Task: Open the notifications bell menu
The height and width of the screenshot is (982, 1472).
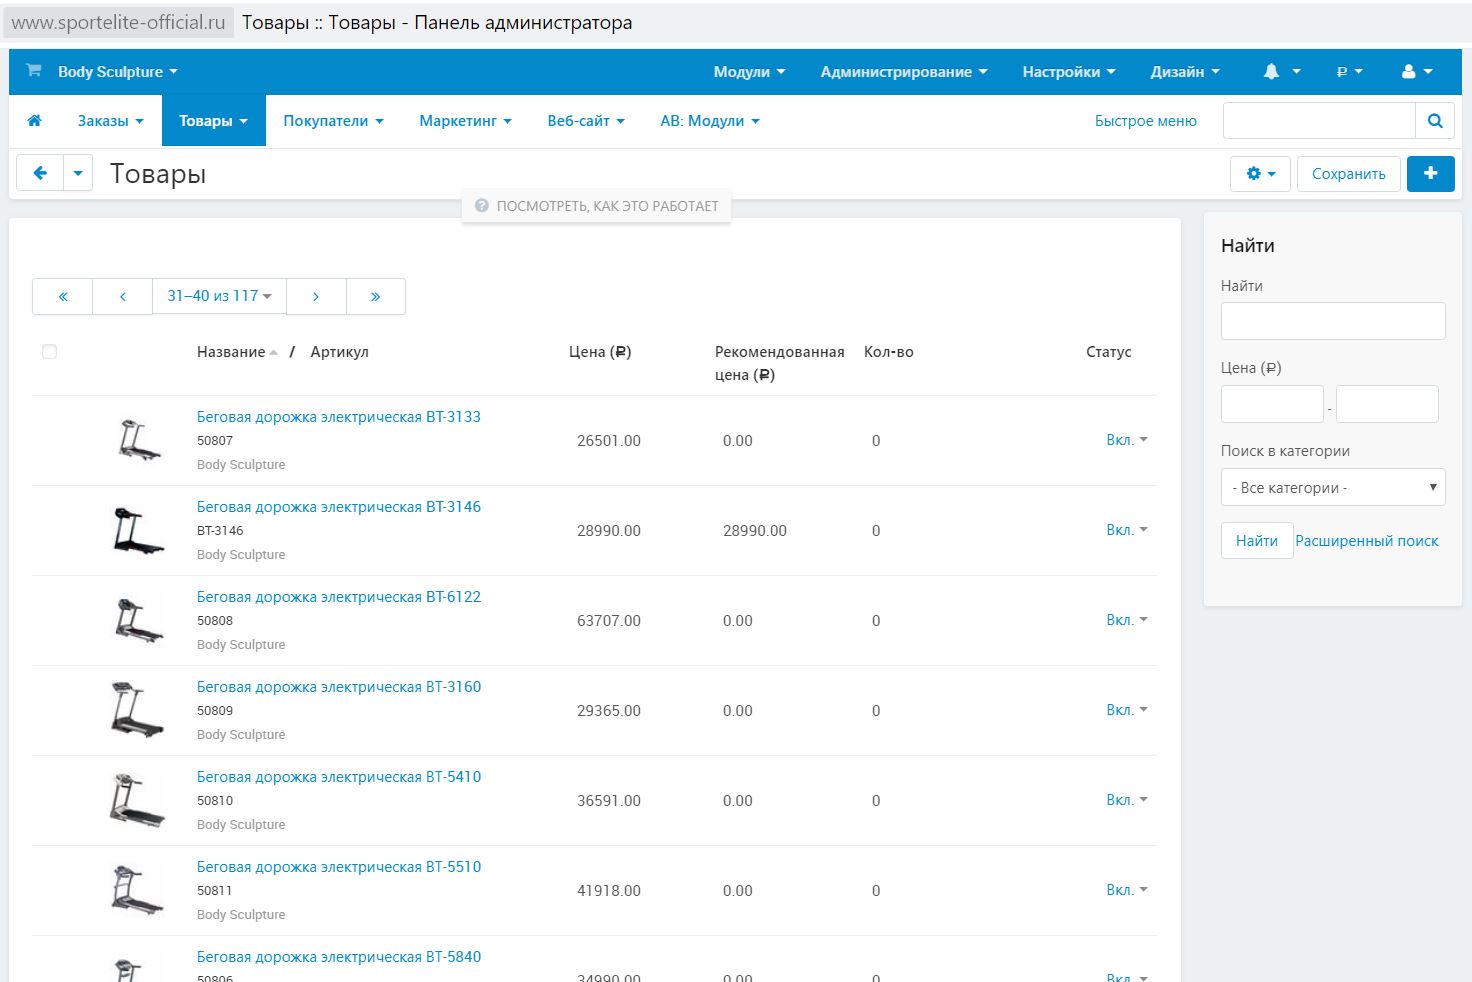Action: [1281, 72]
